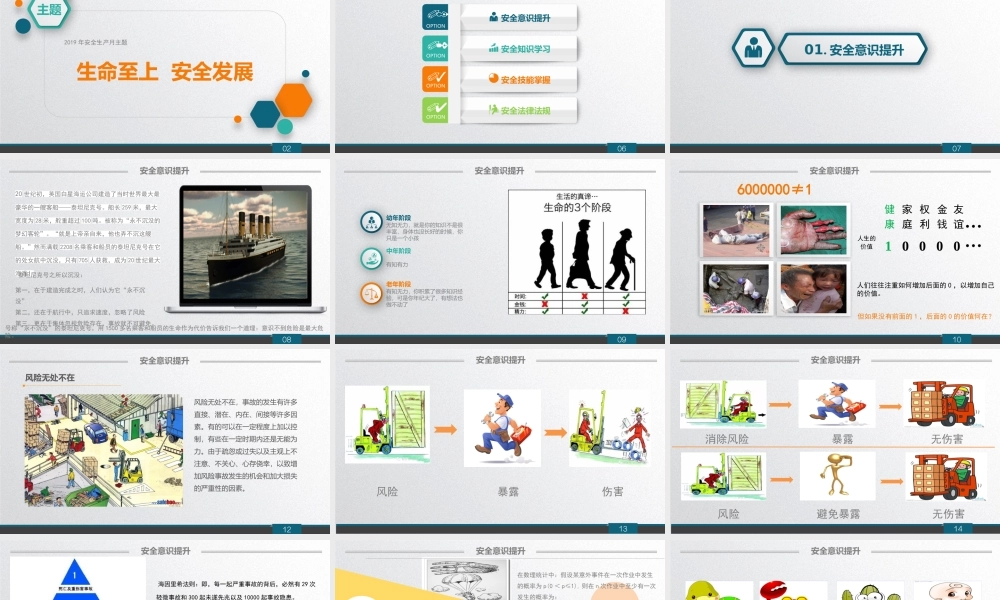Click the gold thinking figure above 避免暴露
Screen dimensions: 1000x600
[x=837, y=476]
